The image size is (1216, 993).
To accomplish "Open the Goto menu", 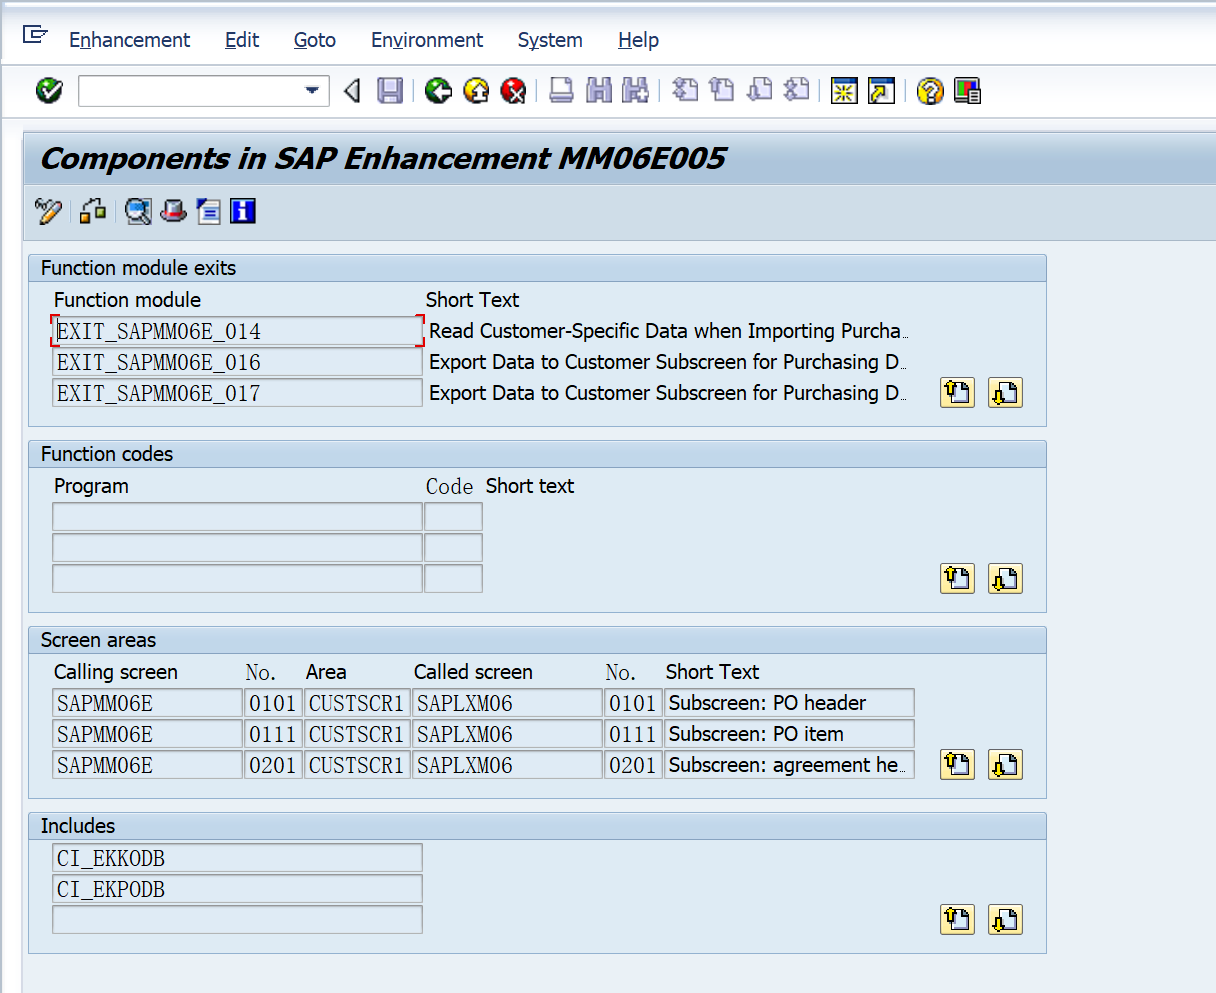I will (x=314, y=40).
